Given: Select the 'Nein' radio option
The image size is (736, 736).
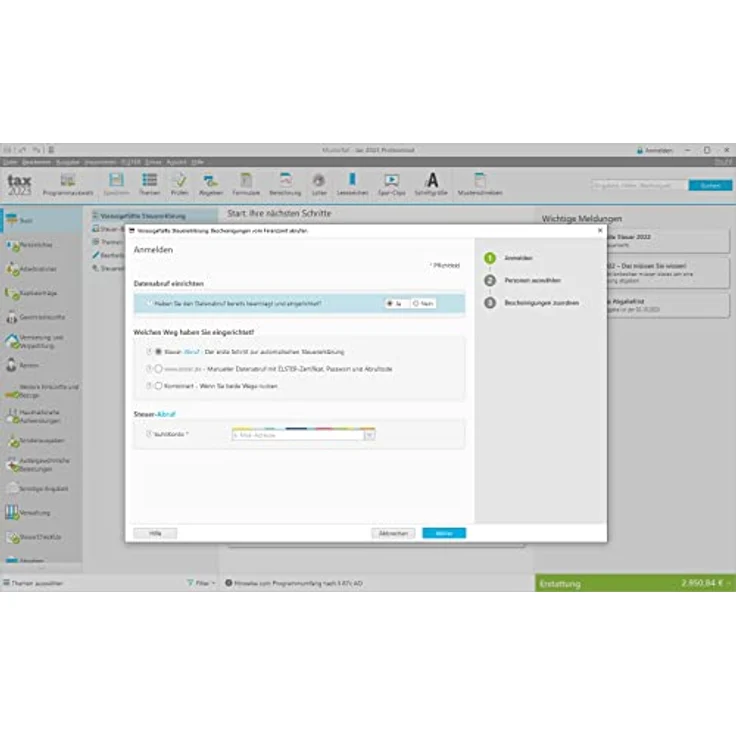Looking at the screenshot, I should tap(416, 303).
